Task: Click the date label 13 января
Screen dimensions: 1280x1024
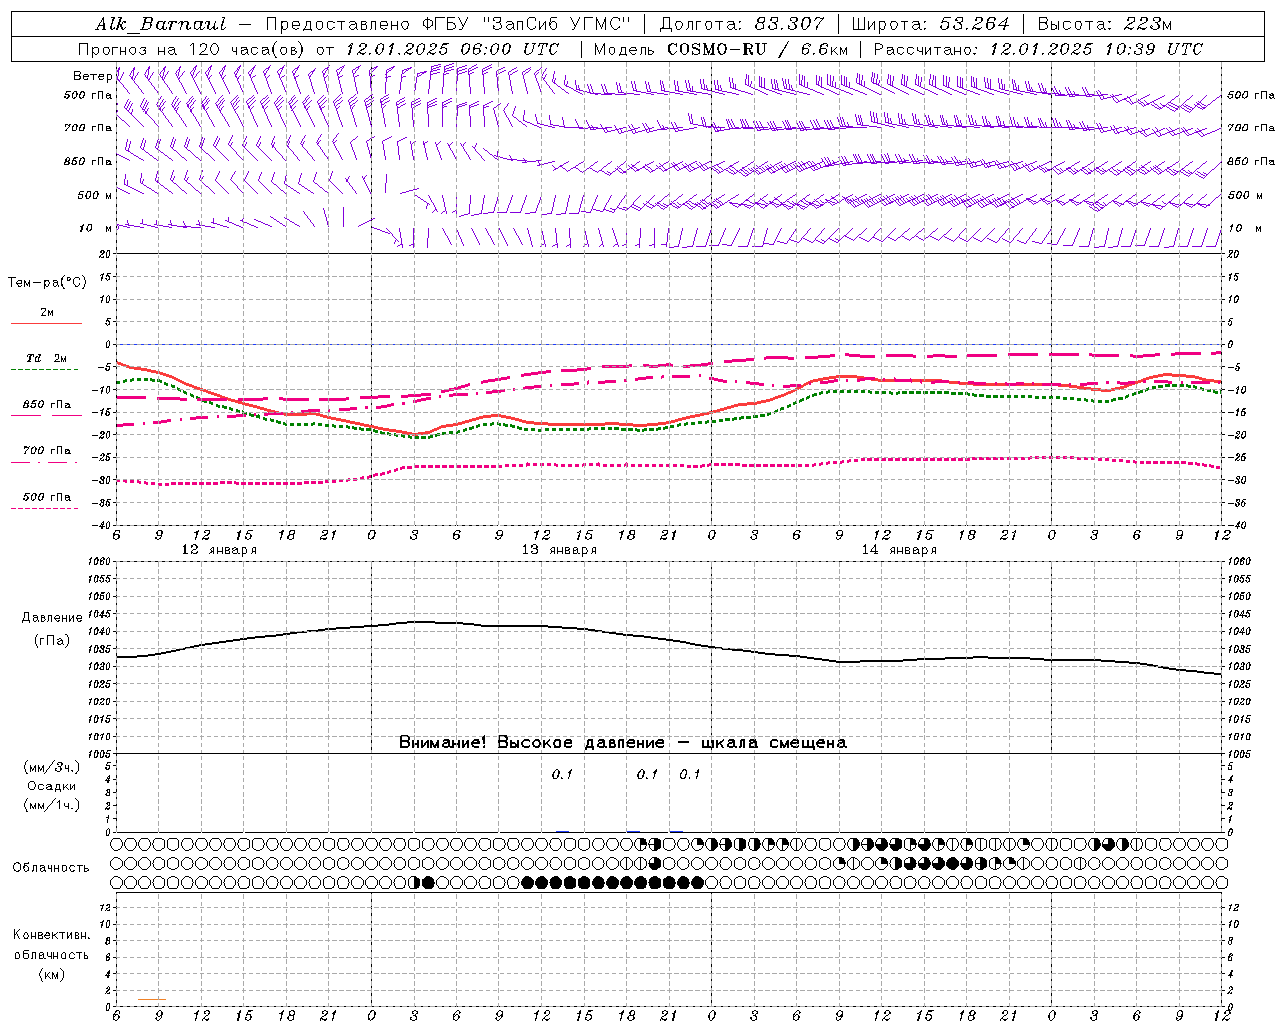Action: (x=559, y=550)
